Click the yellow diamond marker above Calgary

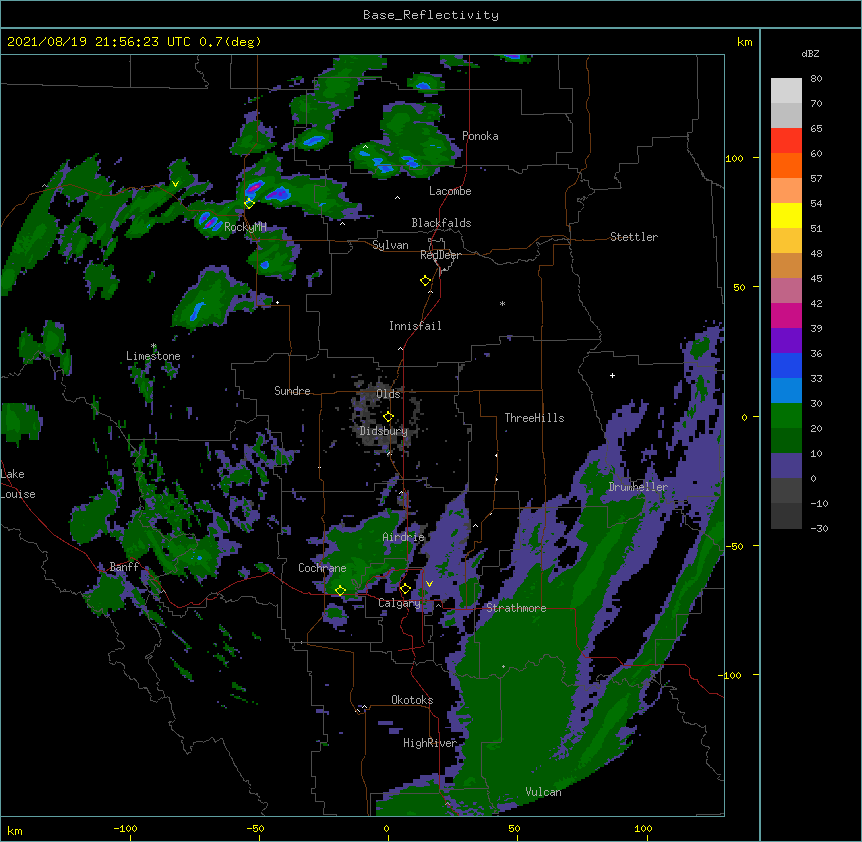coord(405,589)
